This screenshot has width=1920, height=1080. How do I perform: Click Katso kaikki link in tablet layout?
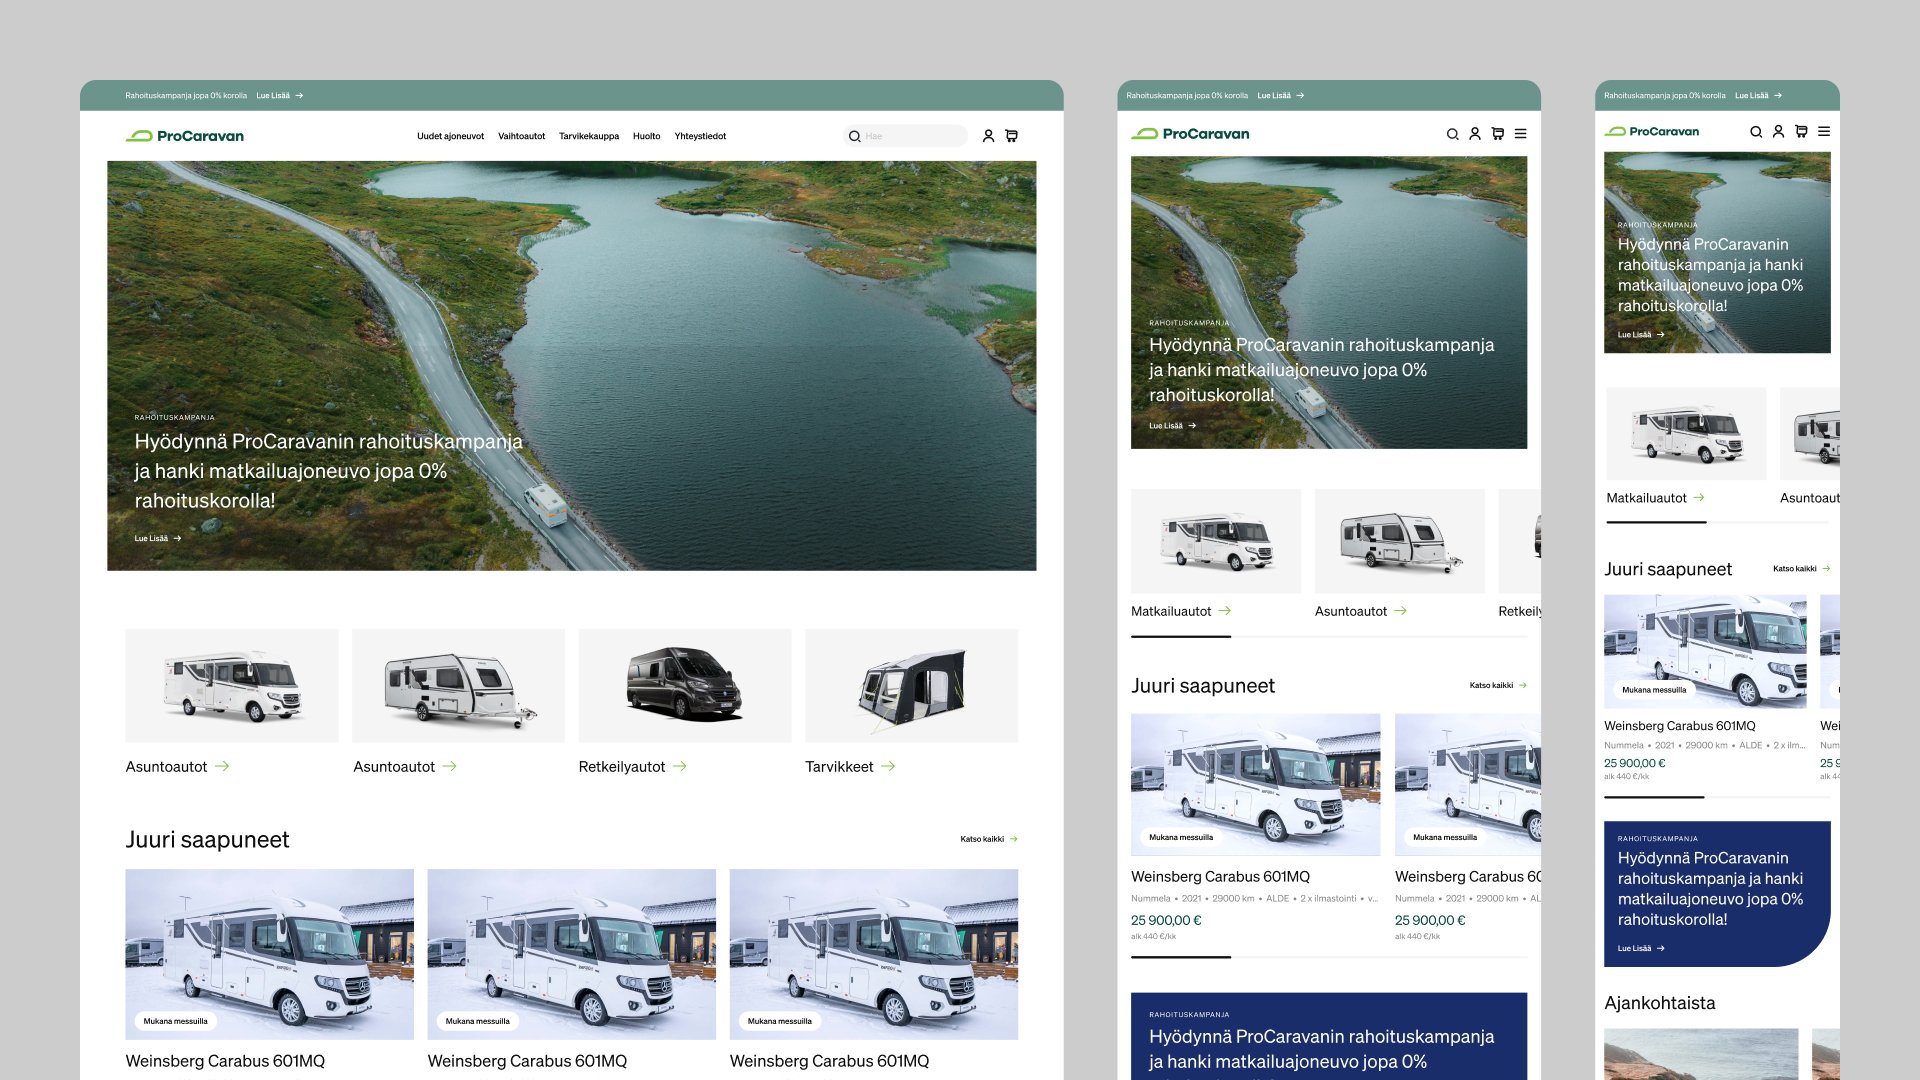[x=1498, y=685]
